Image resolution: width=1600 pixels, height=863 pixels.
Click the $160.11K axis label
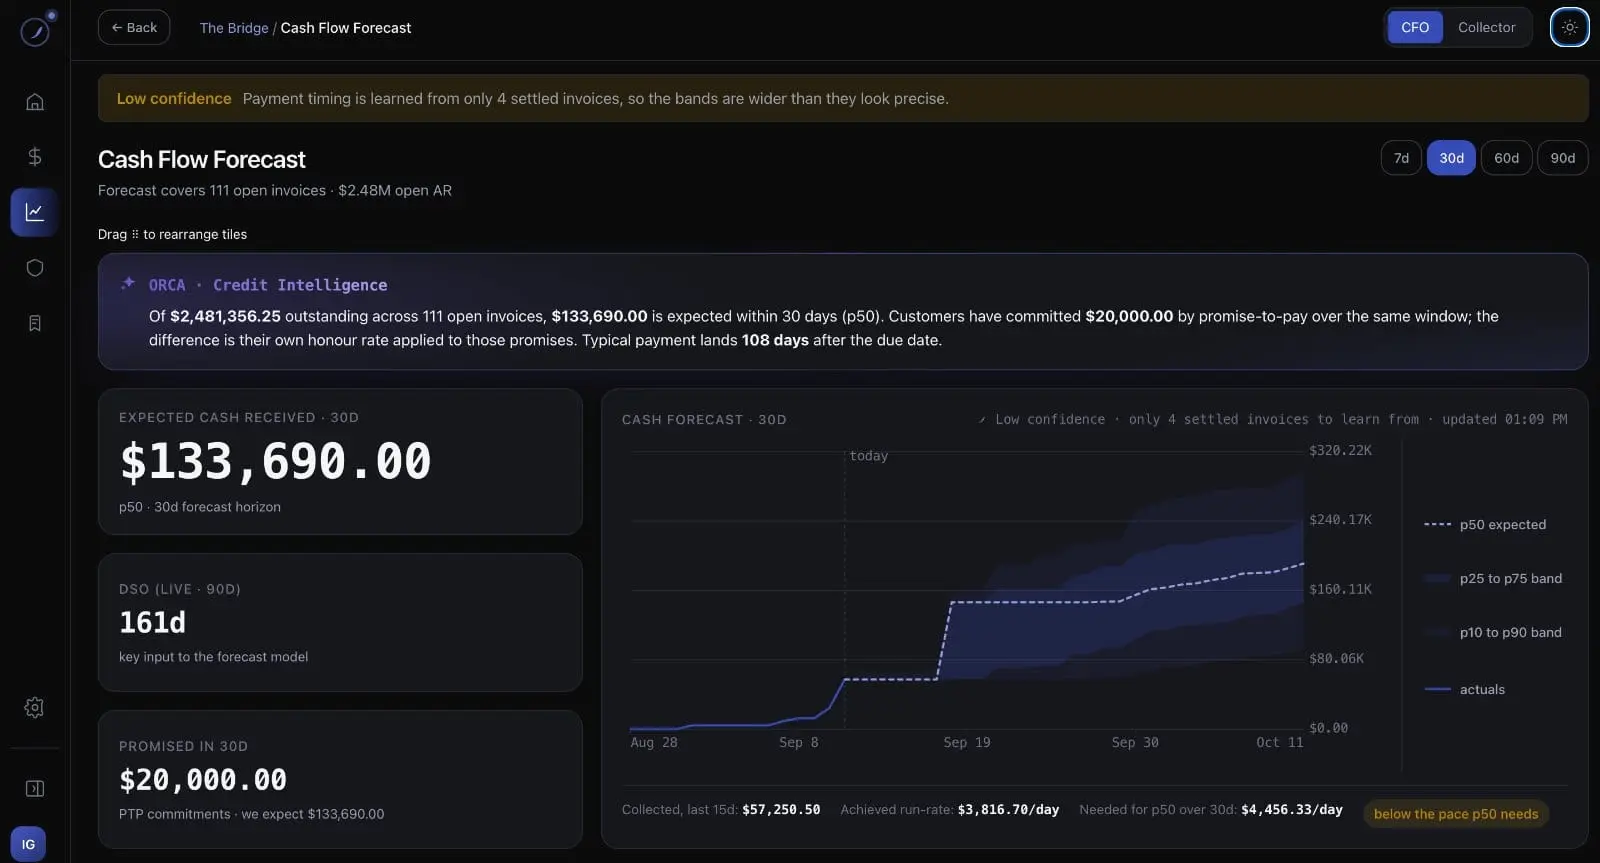(1340, 589)
